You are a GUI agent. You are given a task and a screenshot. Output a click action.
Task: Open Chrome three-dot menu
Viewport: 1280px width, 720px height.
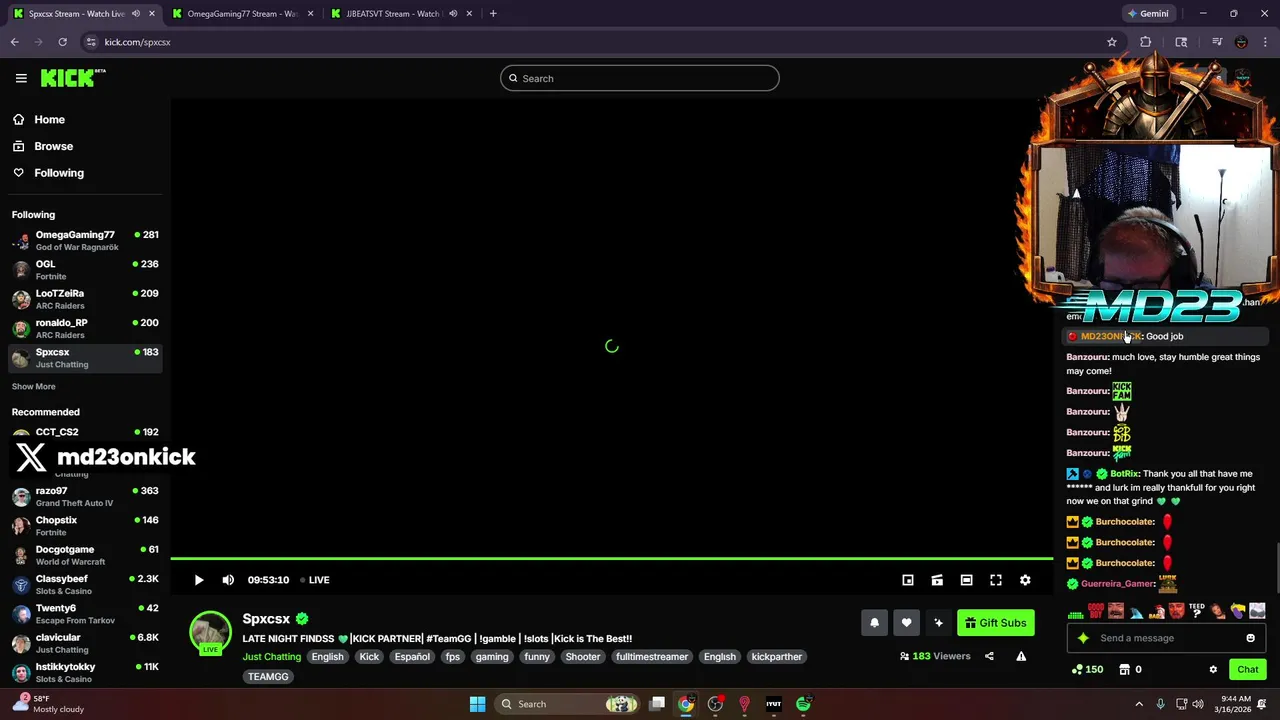(x=1266, y=42)
